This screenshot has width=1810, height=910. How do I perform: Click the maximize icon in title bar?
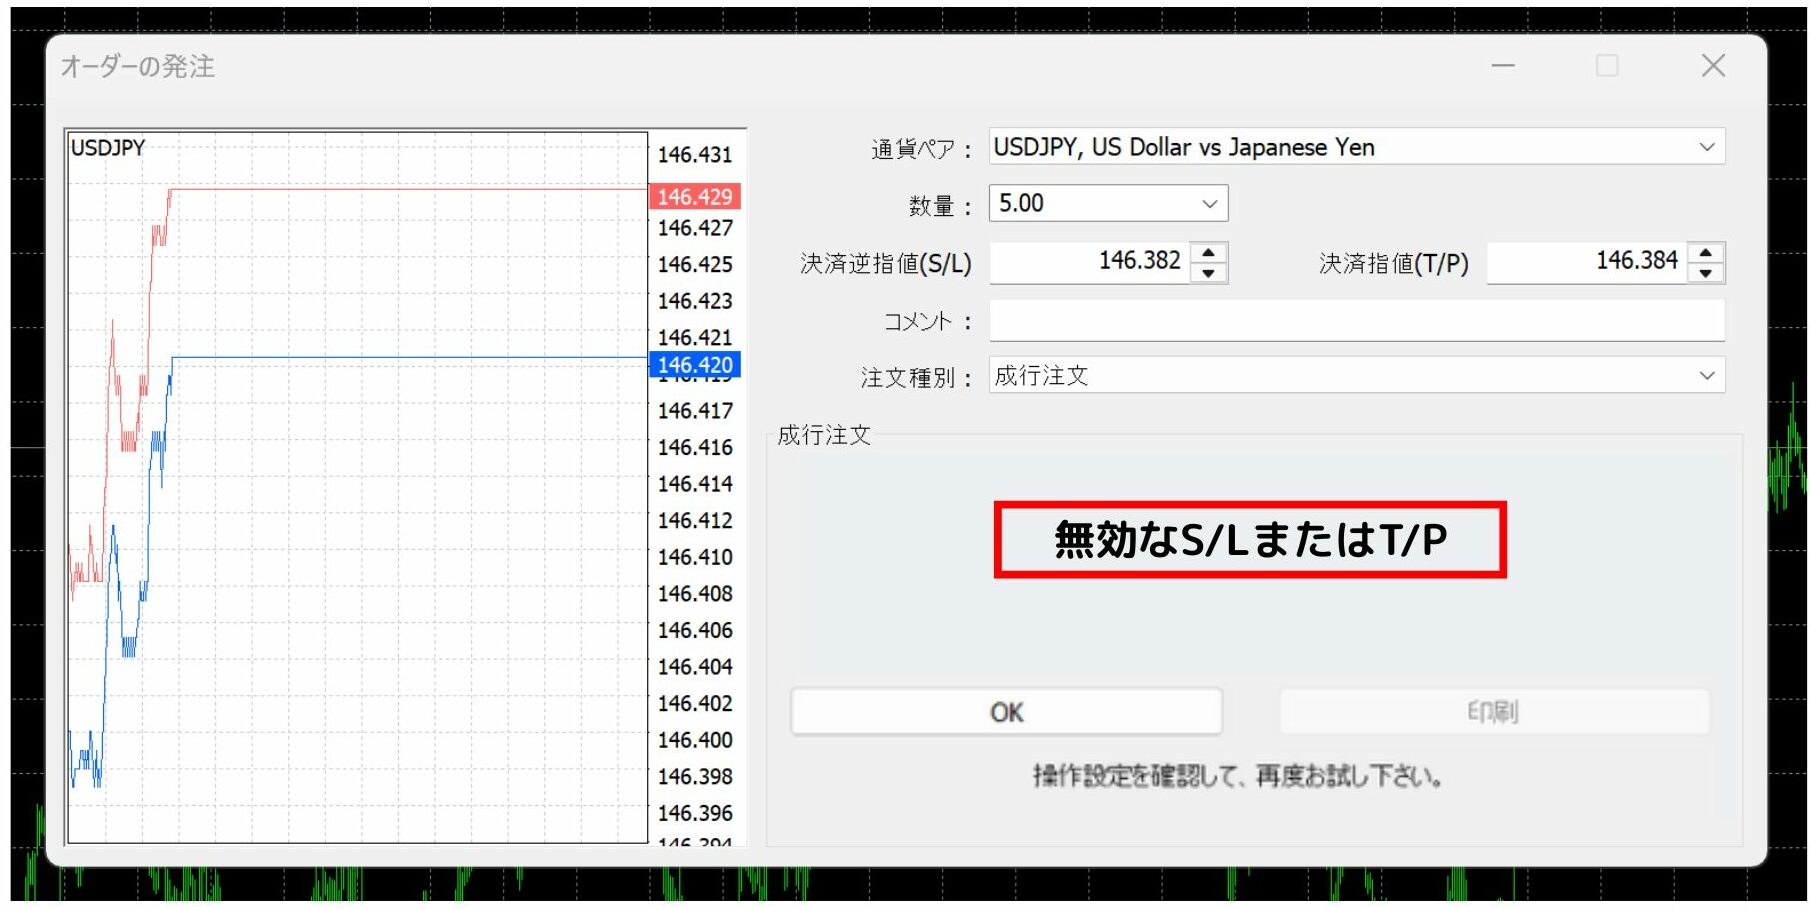point(1607,66)
